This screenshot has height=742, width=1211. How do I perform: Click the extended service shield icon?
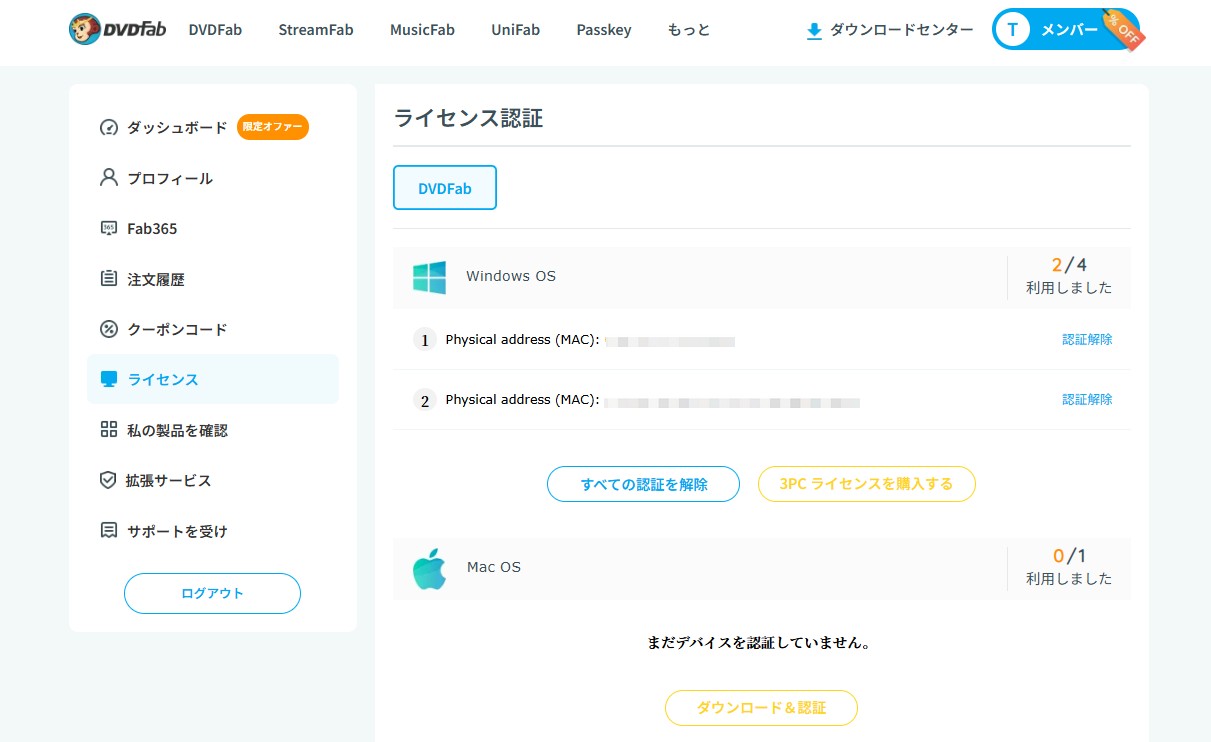click(x=109, y=480)
